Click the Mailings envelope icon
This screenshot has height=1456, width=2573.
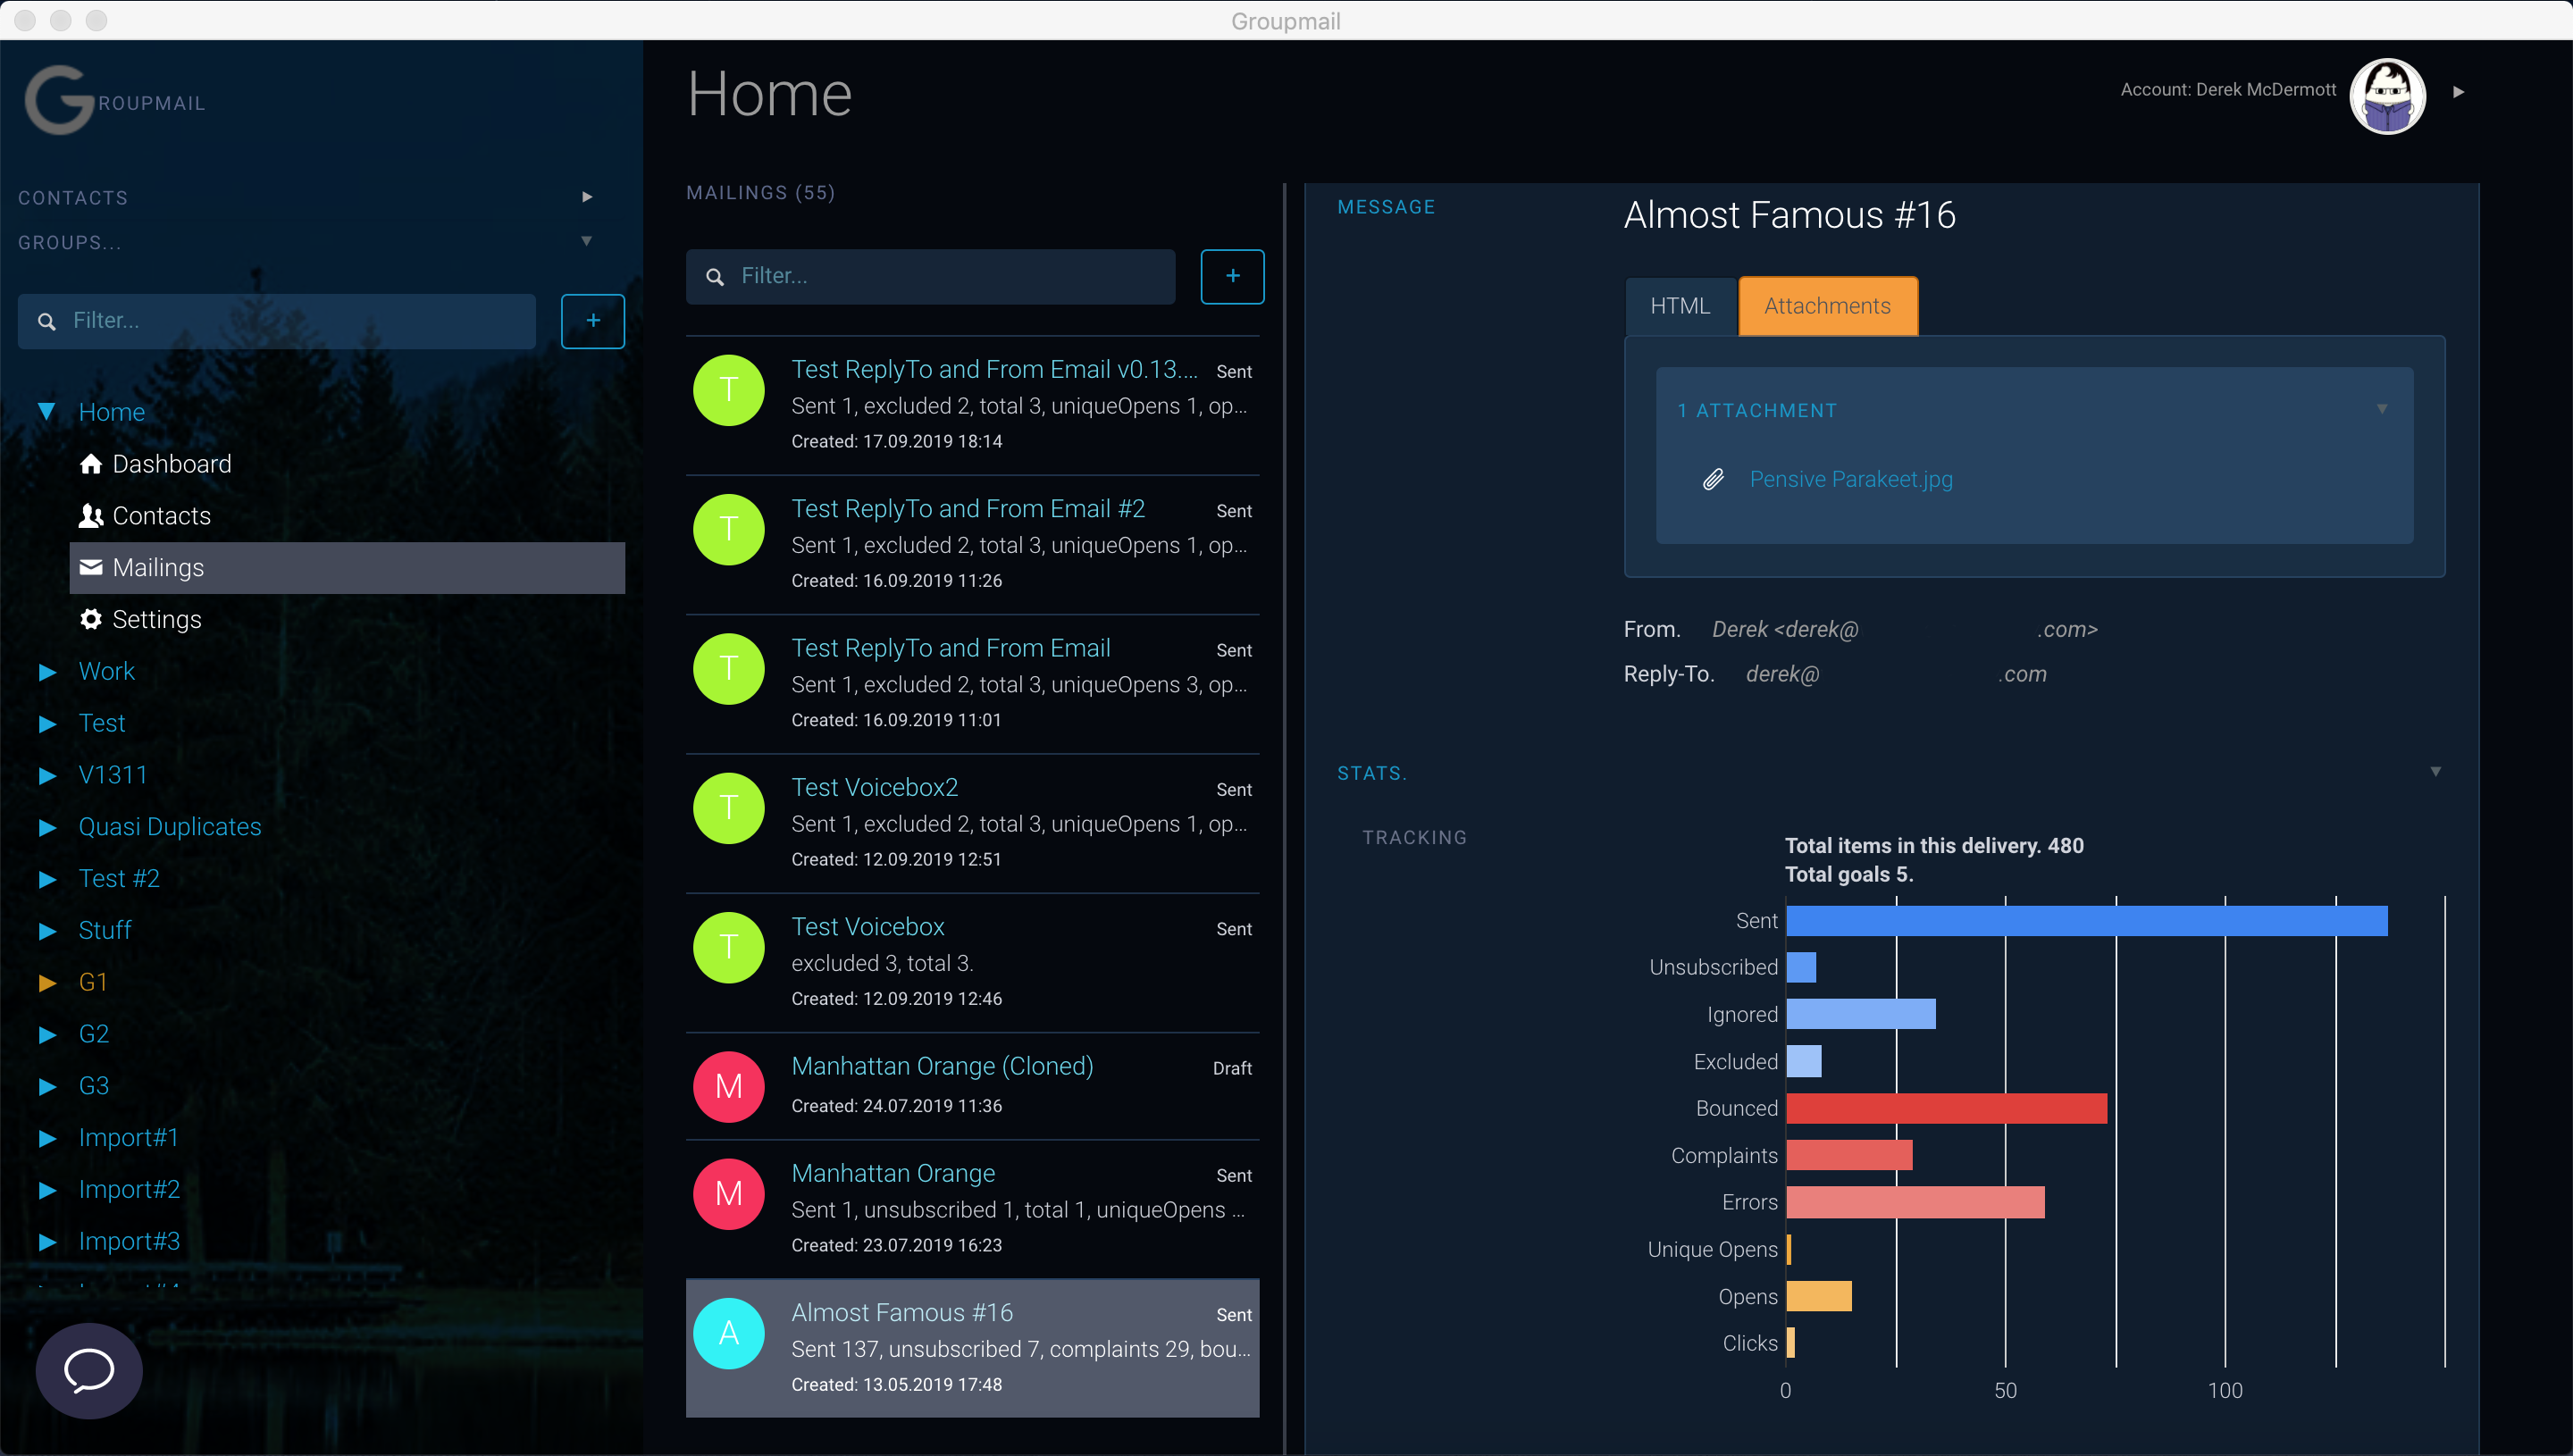tap(91, 567)
